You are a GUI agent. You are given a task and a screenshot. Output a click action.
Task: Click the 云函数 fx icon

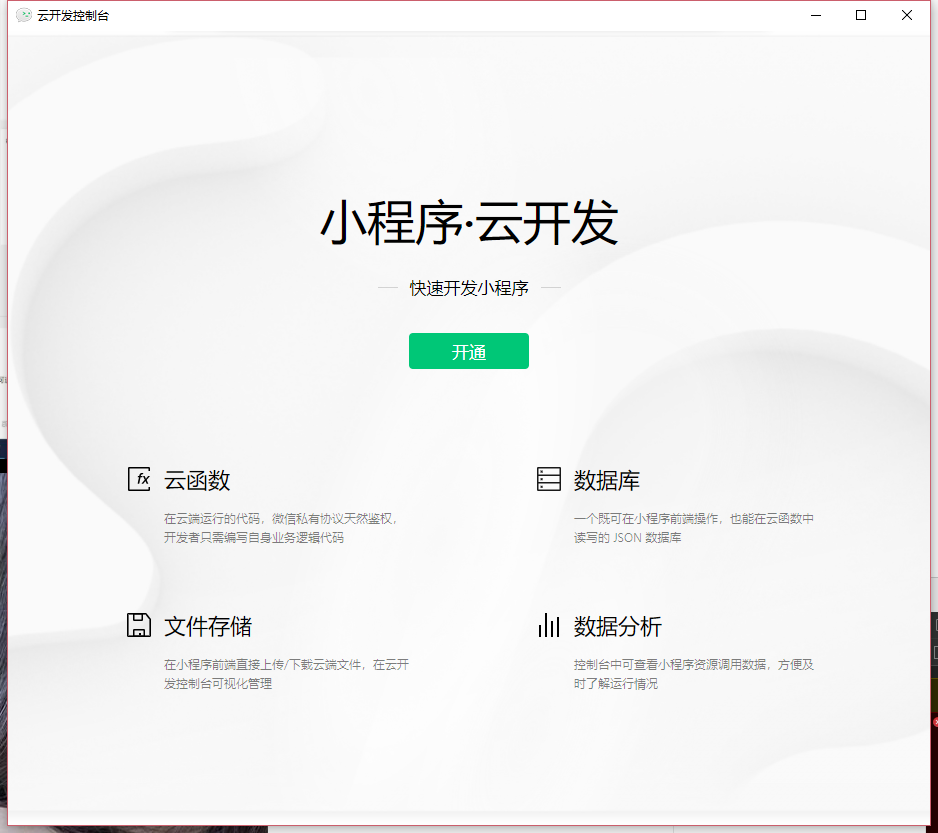click(139, 479)
